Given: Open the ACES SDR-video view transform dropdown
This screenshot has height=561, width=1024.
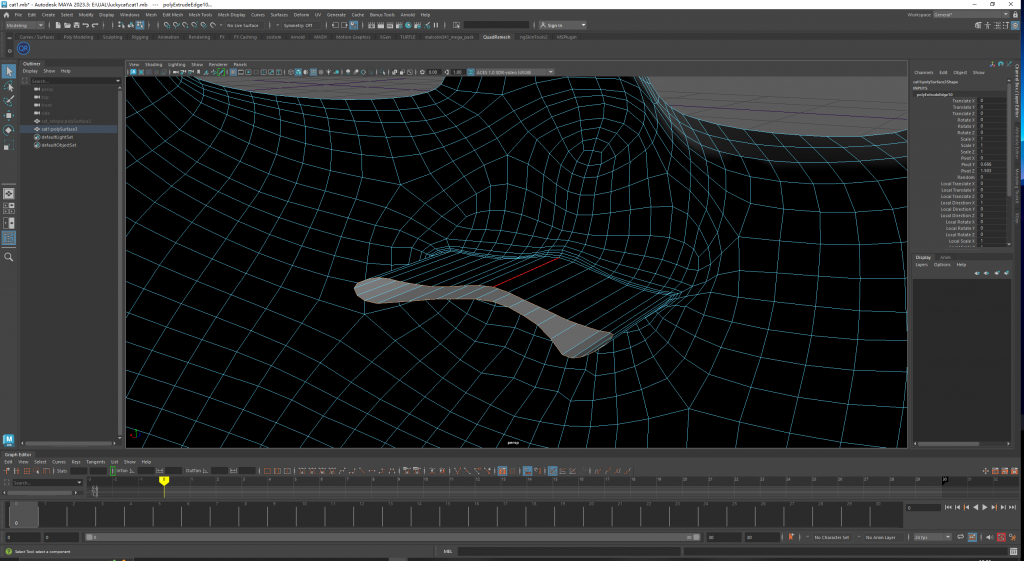Looking at the screenshot, I should [x=515, y=72].
